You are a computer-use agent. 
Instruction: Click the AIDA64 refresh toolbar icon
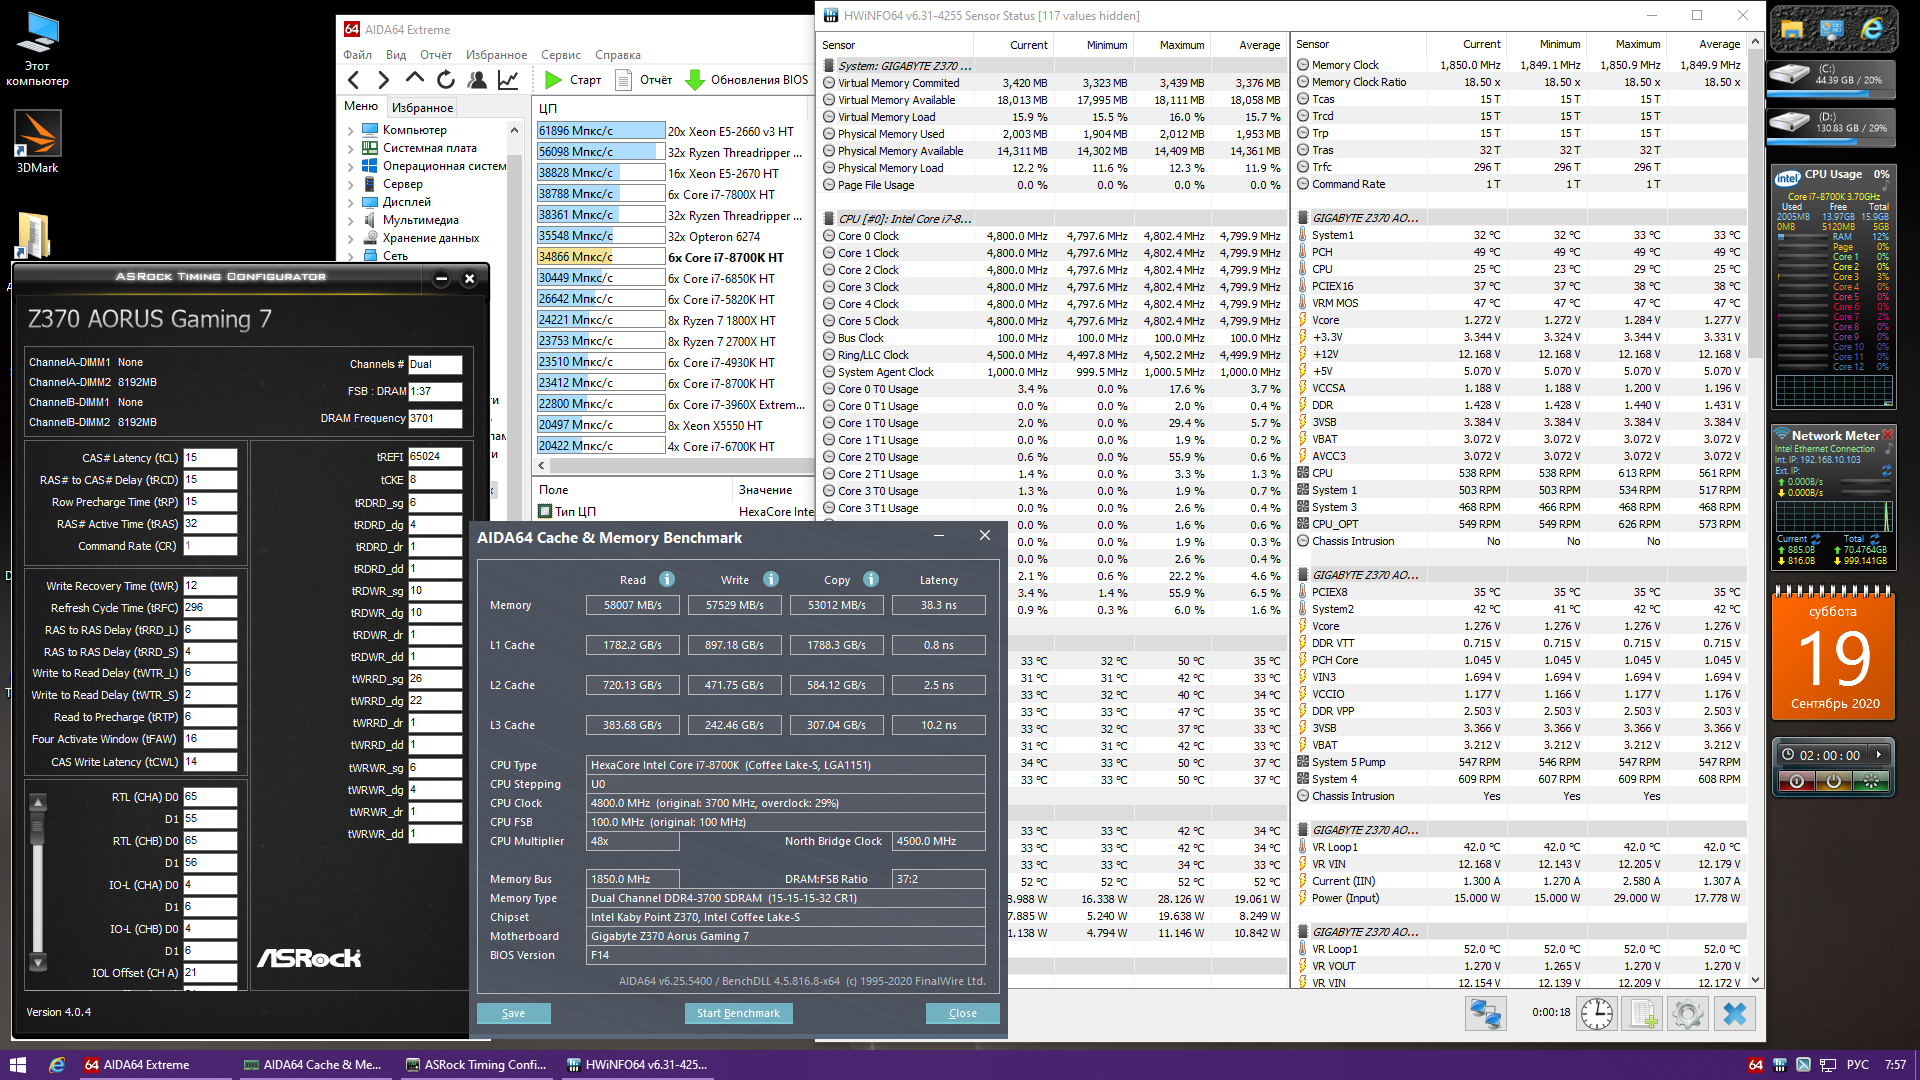click(x=446, y=80)
